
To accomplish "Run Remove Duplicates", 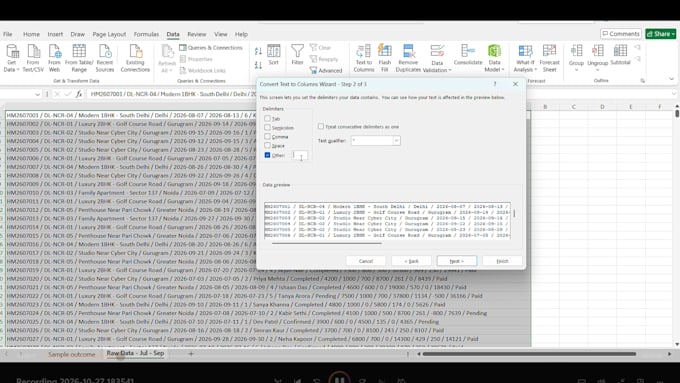I will coord(408,58).
